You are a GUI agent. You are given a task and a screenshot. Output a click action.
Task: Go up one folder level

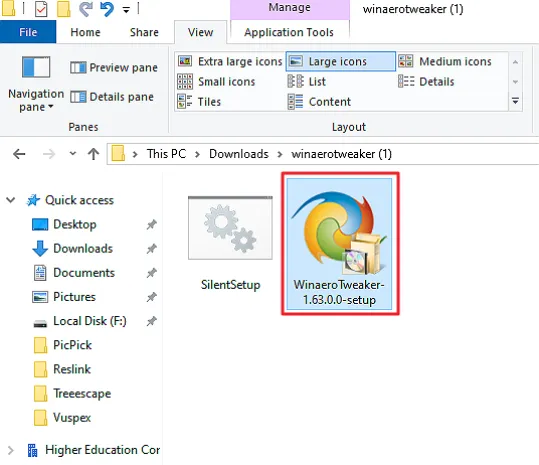(93, 154)
